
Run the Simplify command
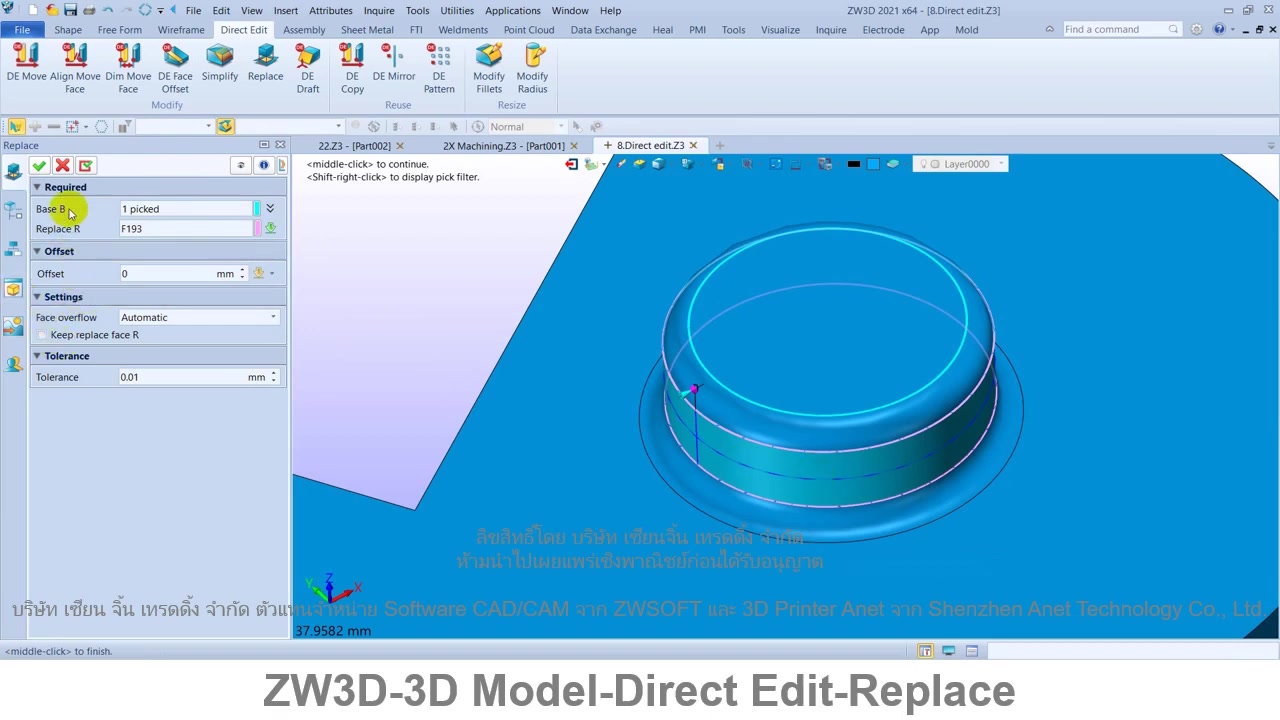coord(220,62)
